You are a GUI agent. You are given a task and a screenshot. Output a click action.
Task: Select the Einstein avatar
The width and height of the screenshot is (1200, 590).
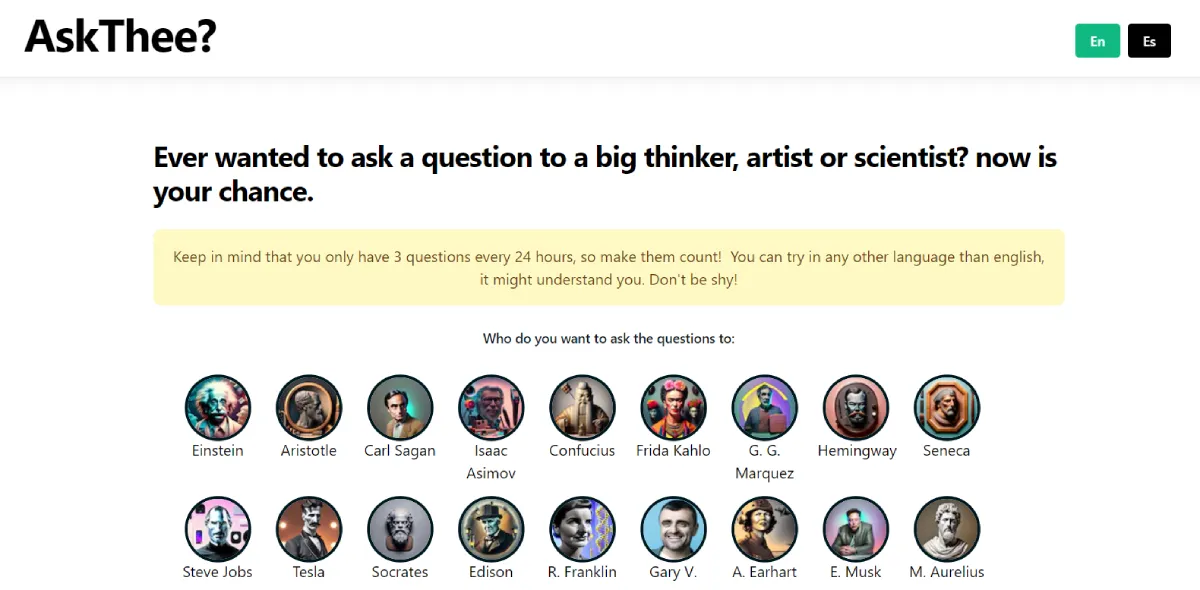(218, 408)
